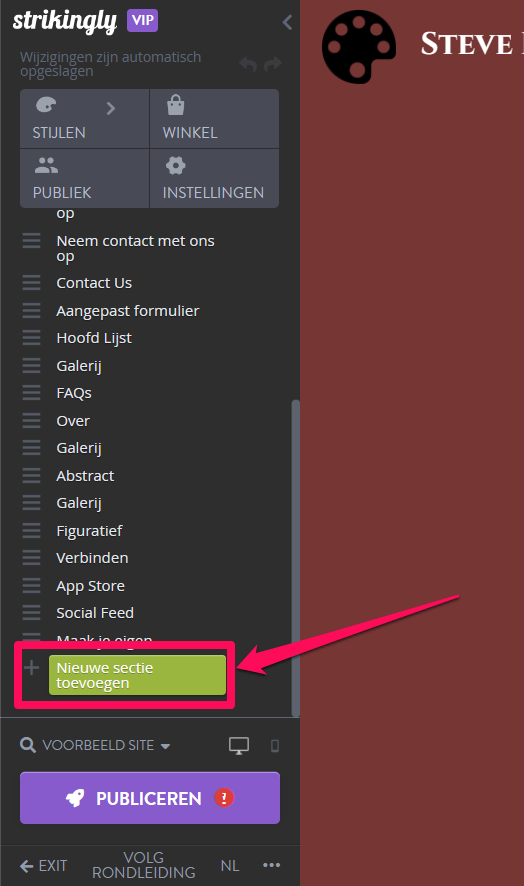The image size is (524, 886).
Task: Open Instellingen gear panel
Action: (x=214, y=179)
